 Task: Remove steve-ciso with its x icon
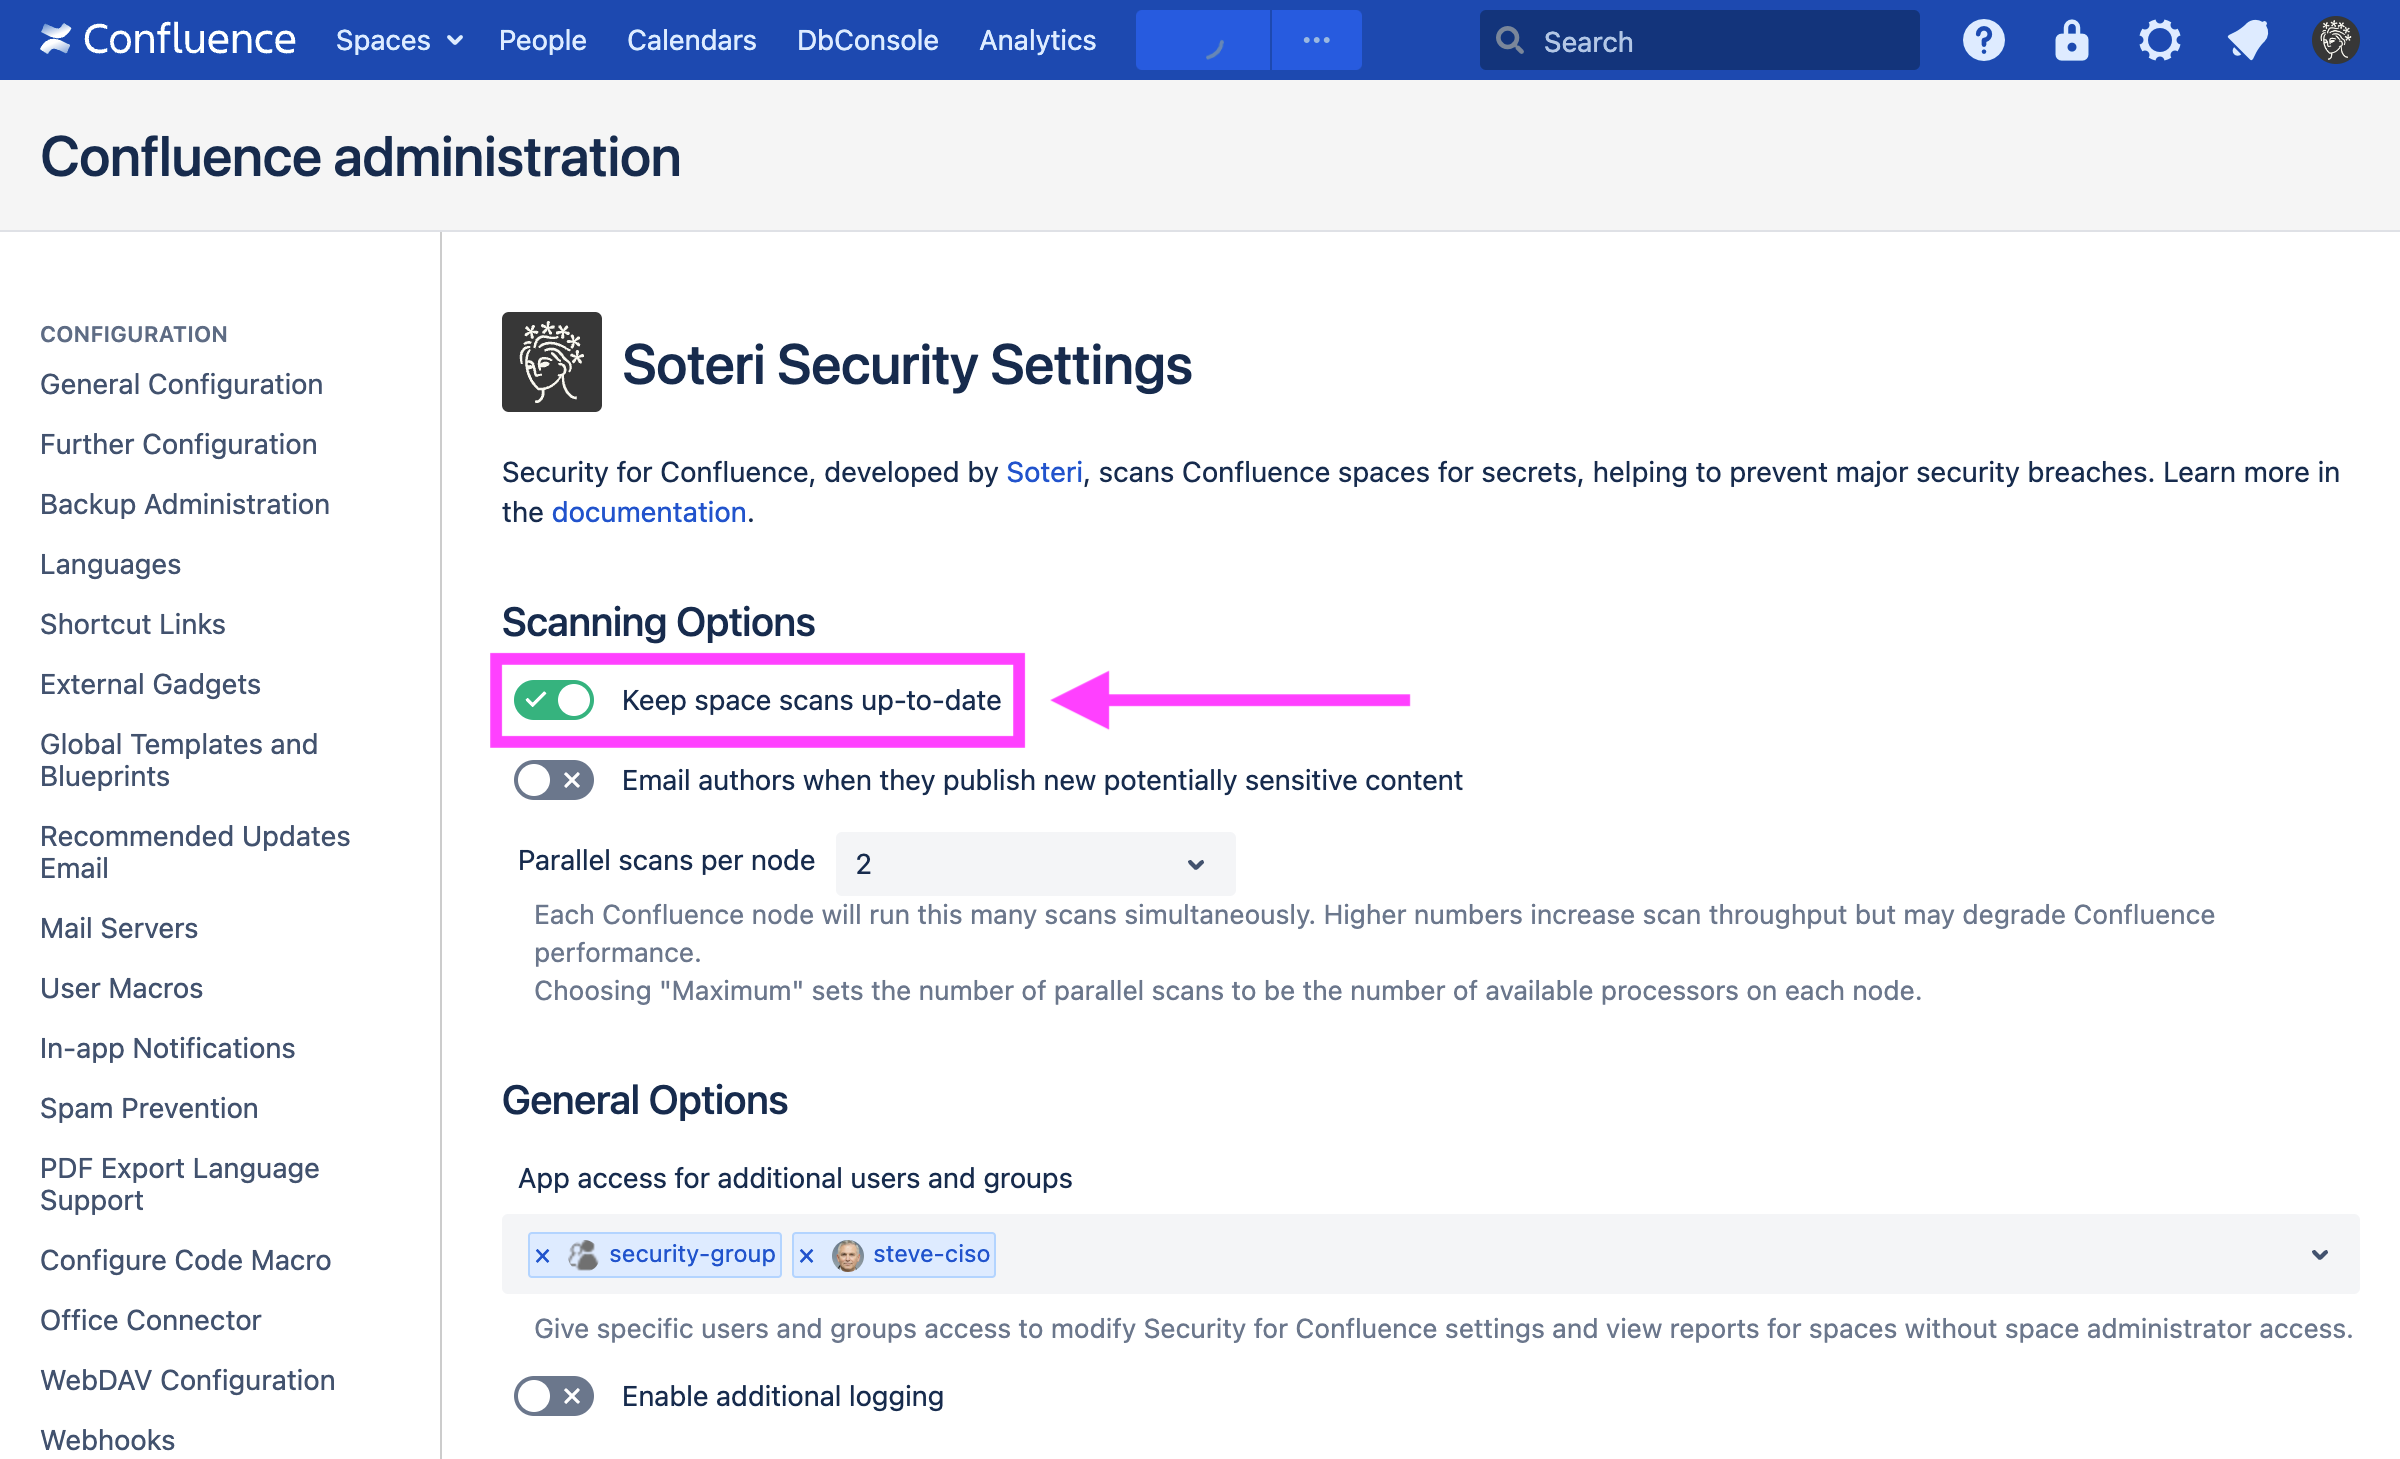pyautogui.click(x=807, y=1255)
